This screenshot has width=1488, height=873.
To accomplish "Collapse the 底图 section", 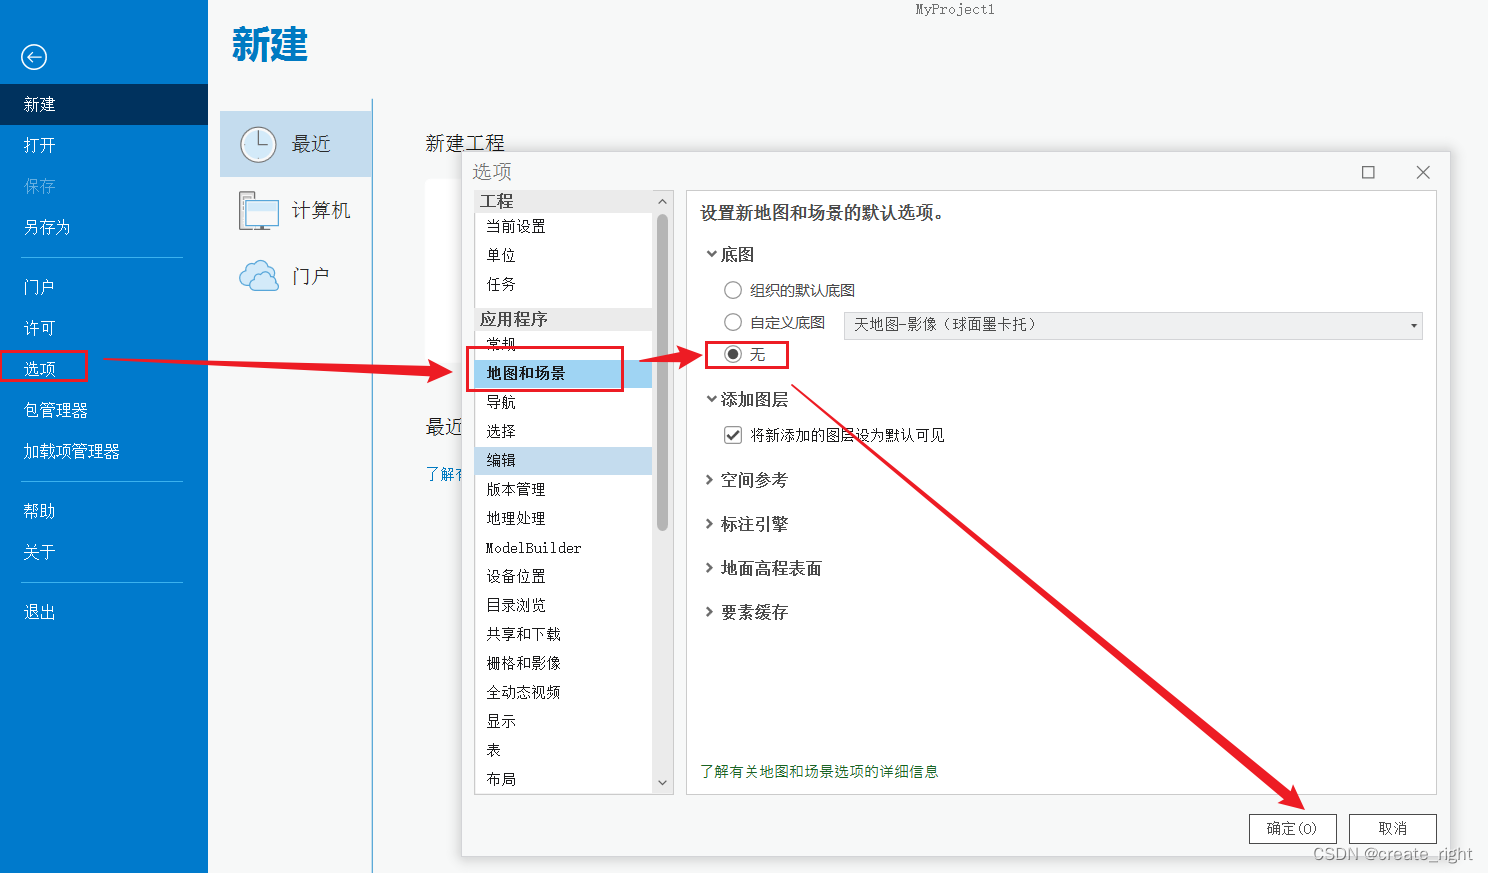I will click(x=711, y=254).
